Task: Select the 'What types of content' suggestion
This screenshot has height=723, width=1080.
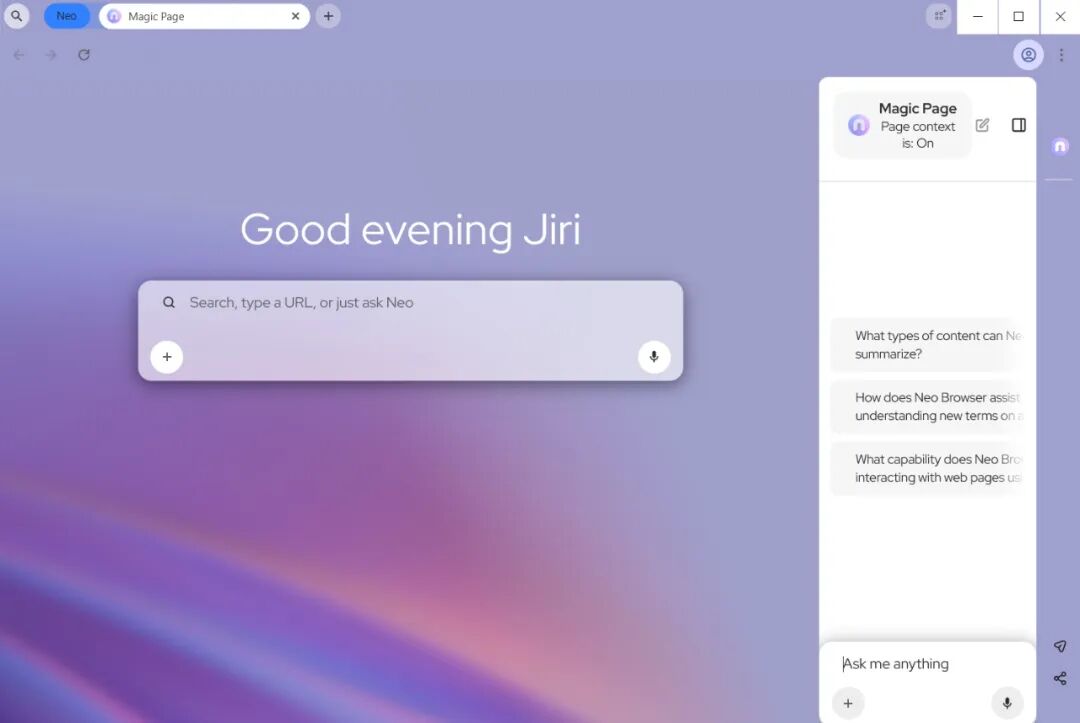Action: click(x=930, y=345)
